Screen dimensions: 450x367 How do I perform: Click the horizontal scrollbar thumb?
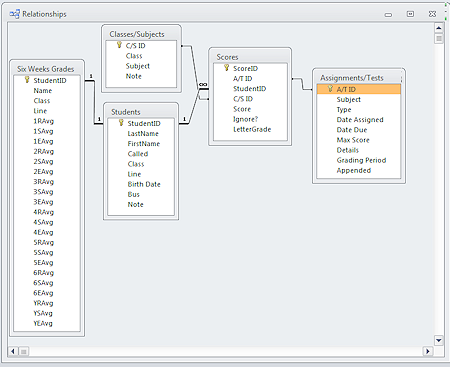24,351
